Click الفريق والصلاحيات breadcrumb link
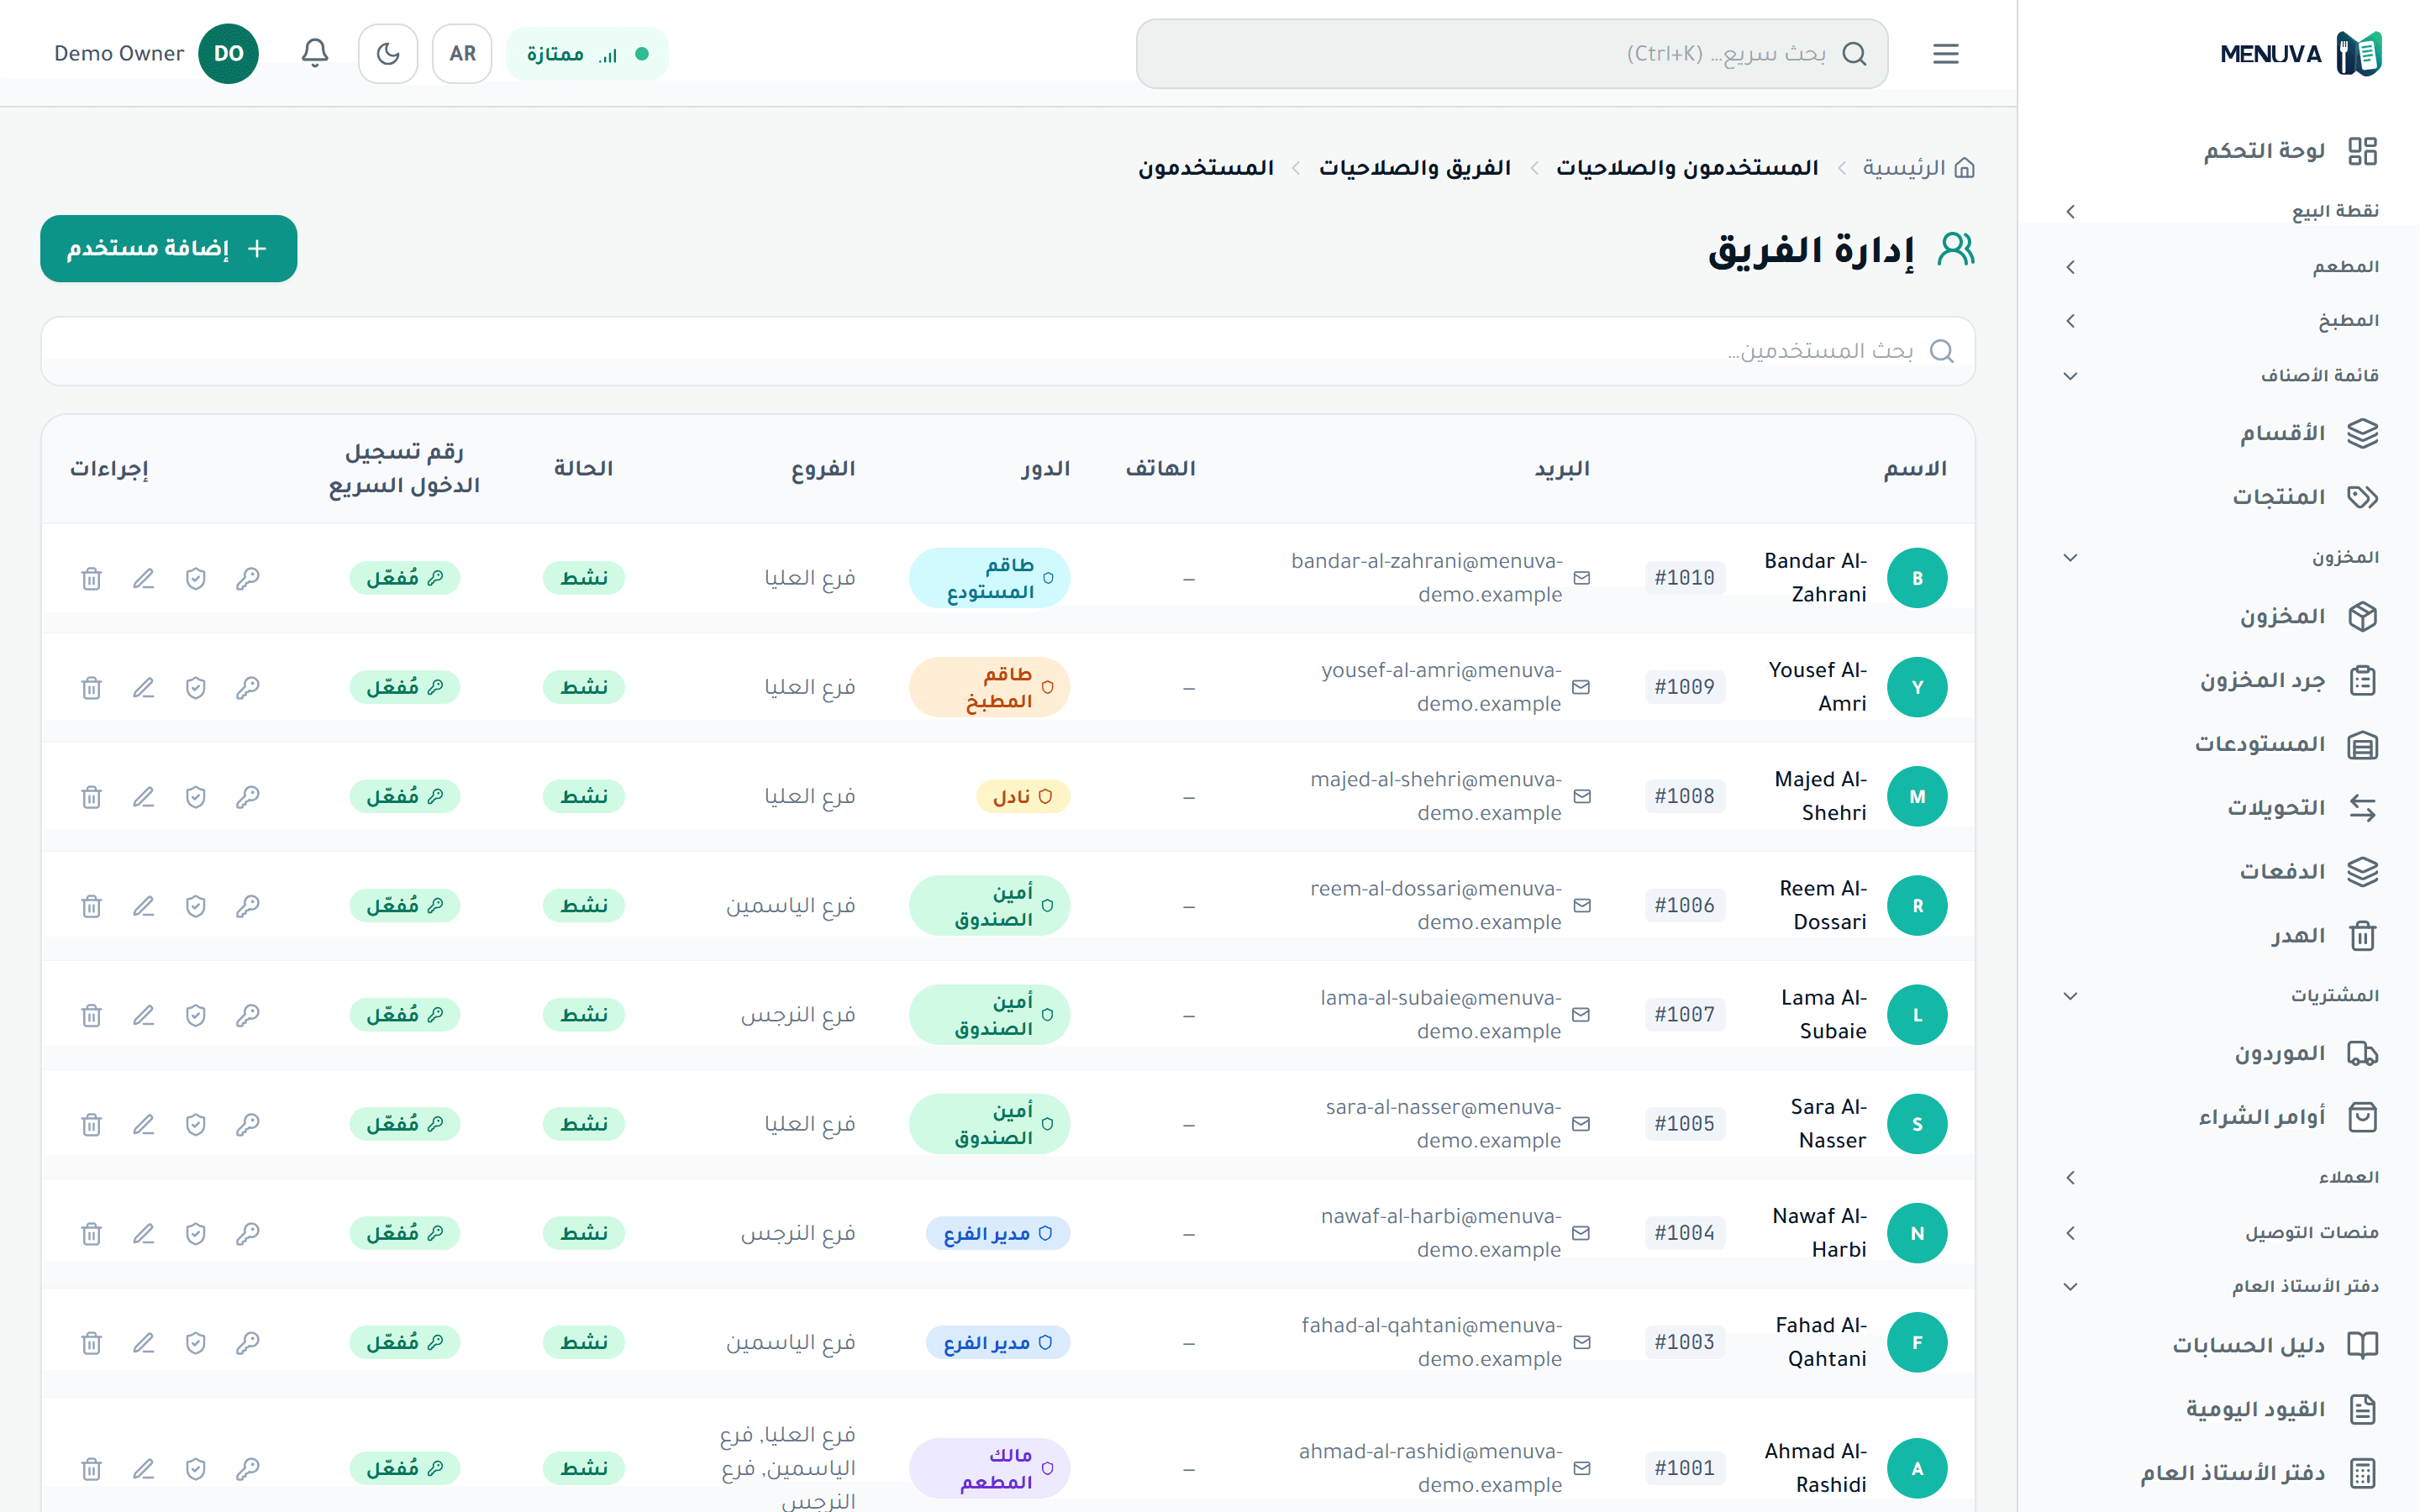Image resolution: width=2420 pixels, height=1512 pixels. pyautogui.click(x=1415, y=168)
